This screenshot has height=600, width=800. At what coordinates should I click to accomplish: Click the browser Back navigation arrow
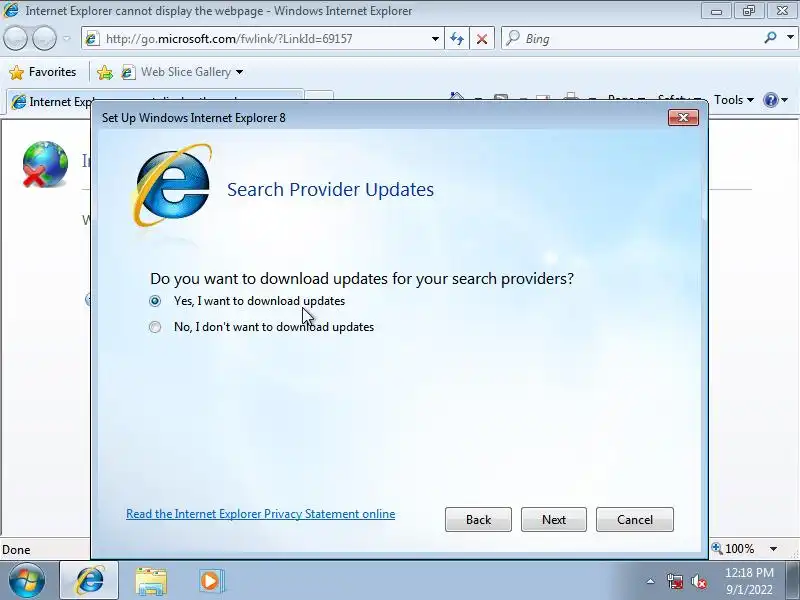tap(15, 38)
